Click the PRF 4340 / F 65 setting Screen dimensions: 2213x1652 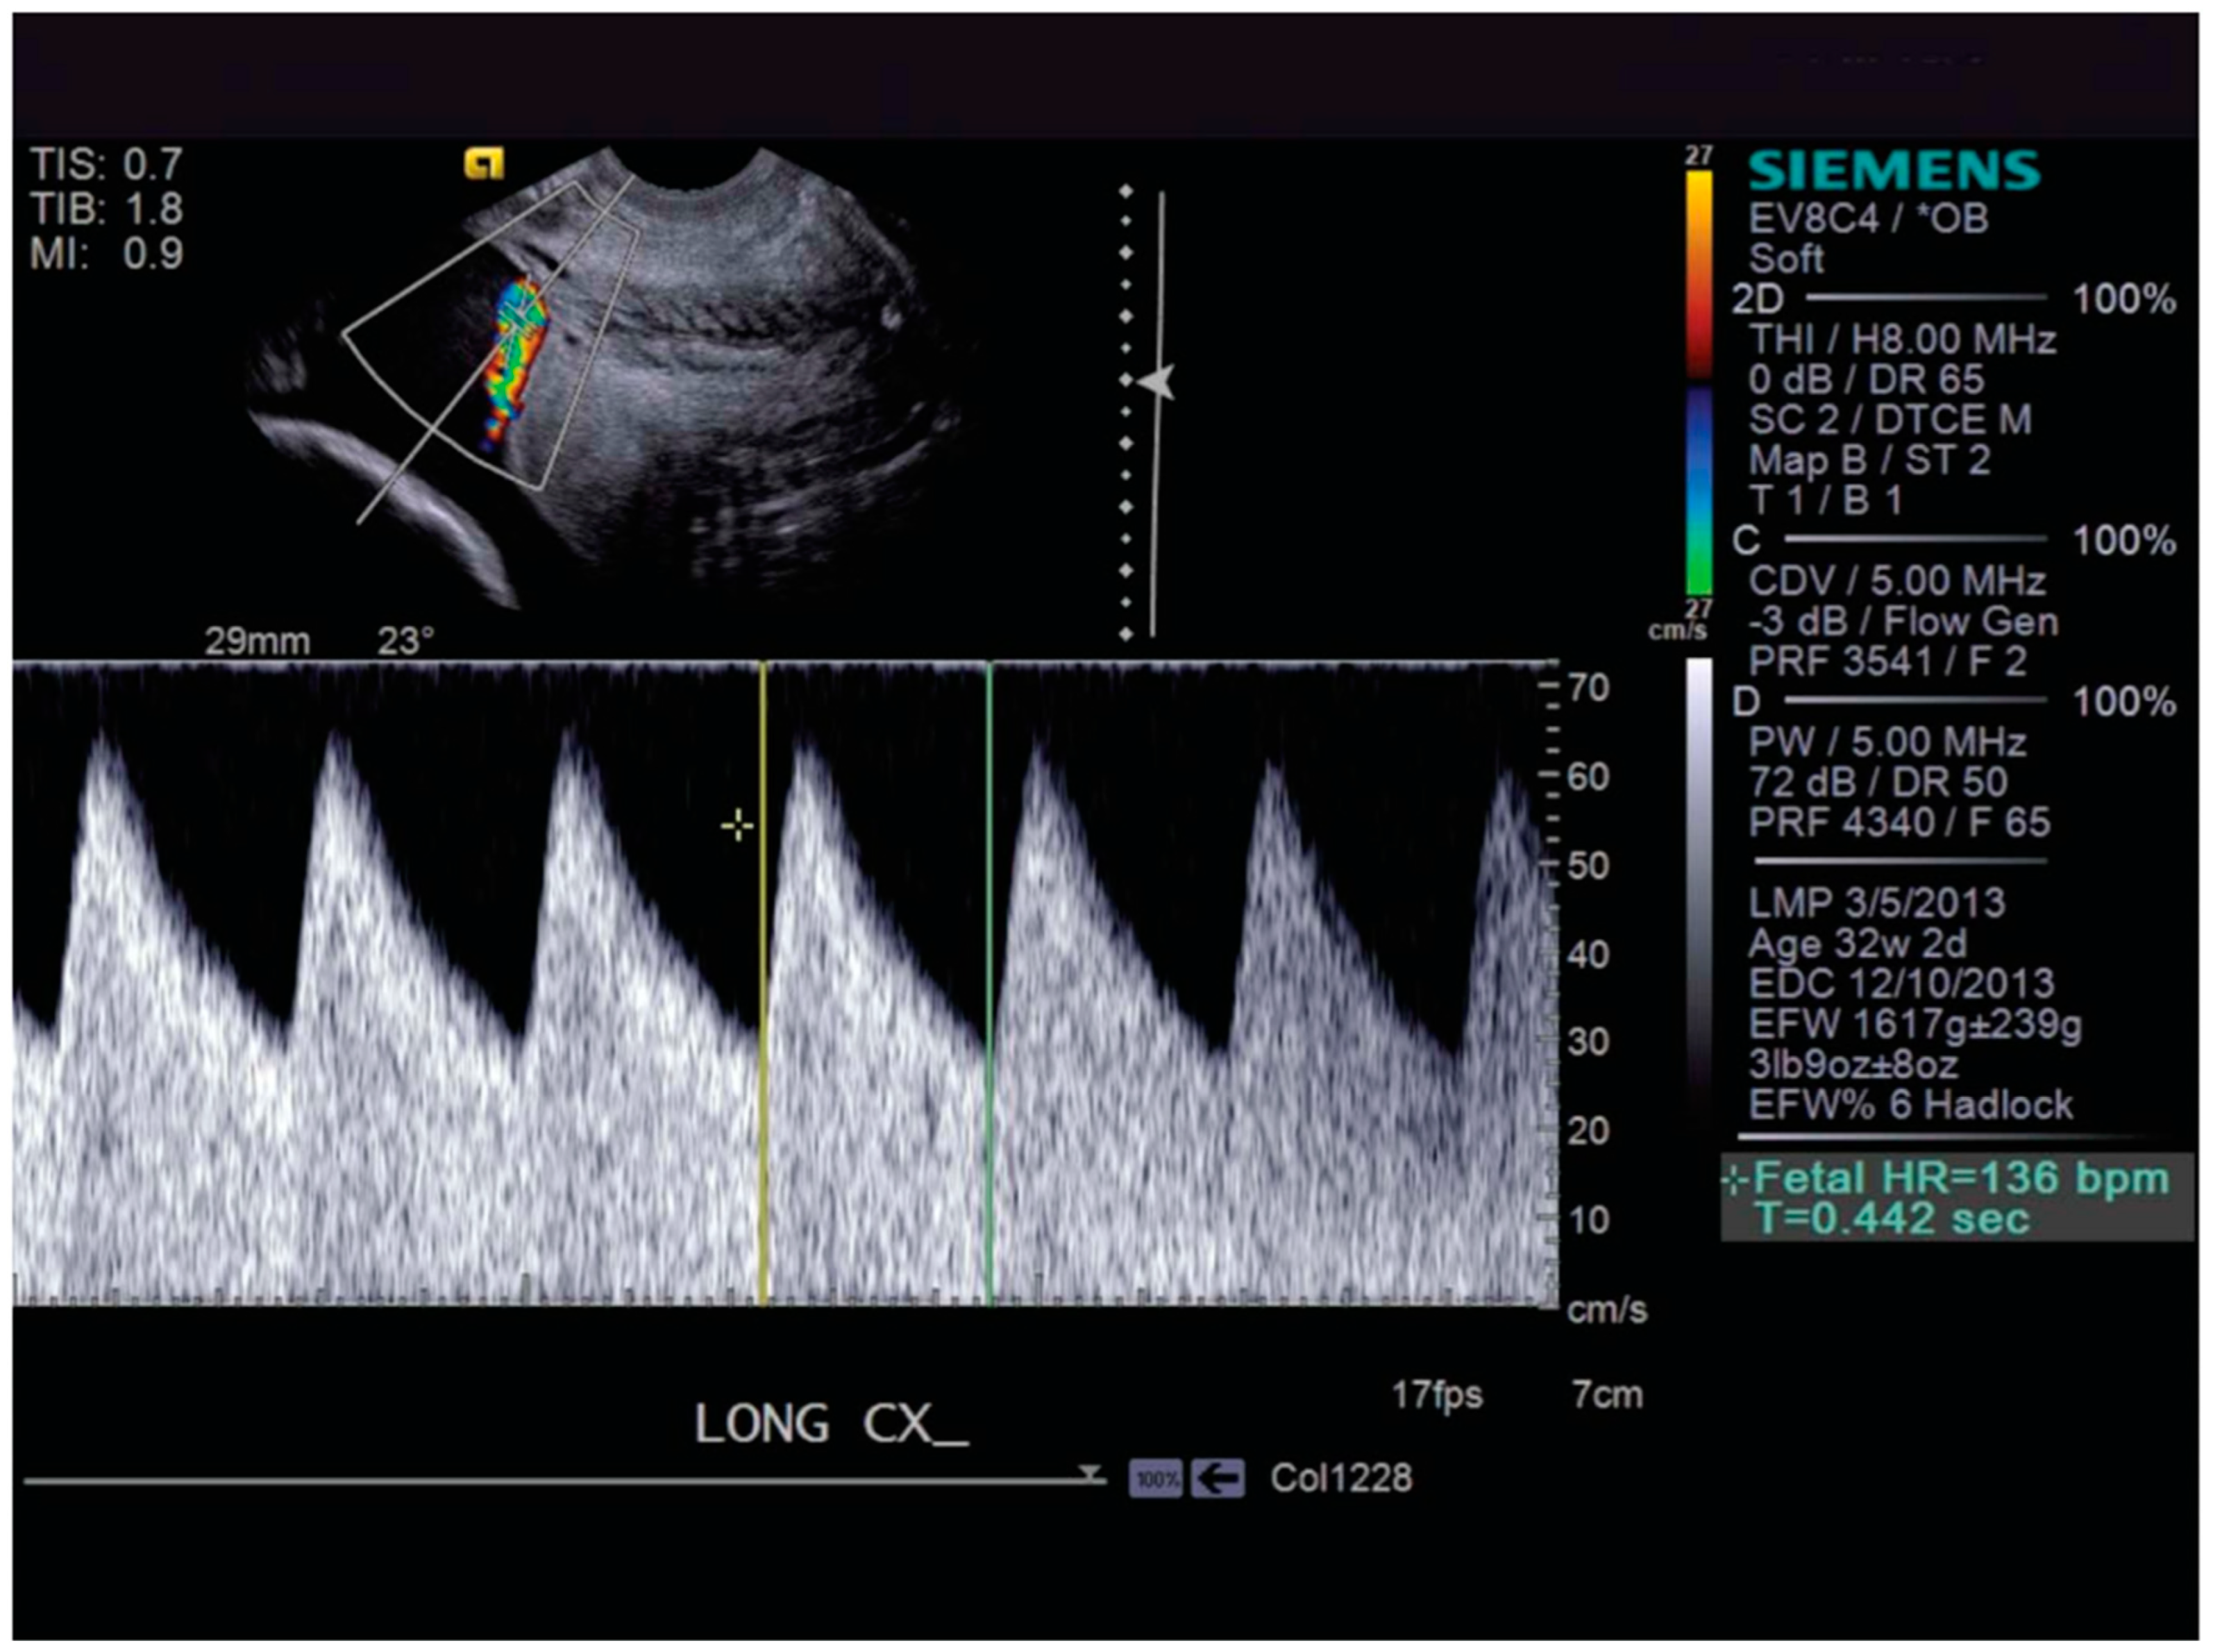point(1899,822)
